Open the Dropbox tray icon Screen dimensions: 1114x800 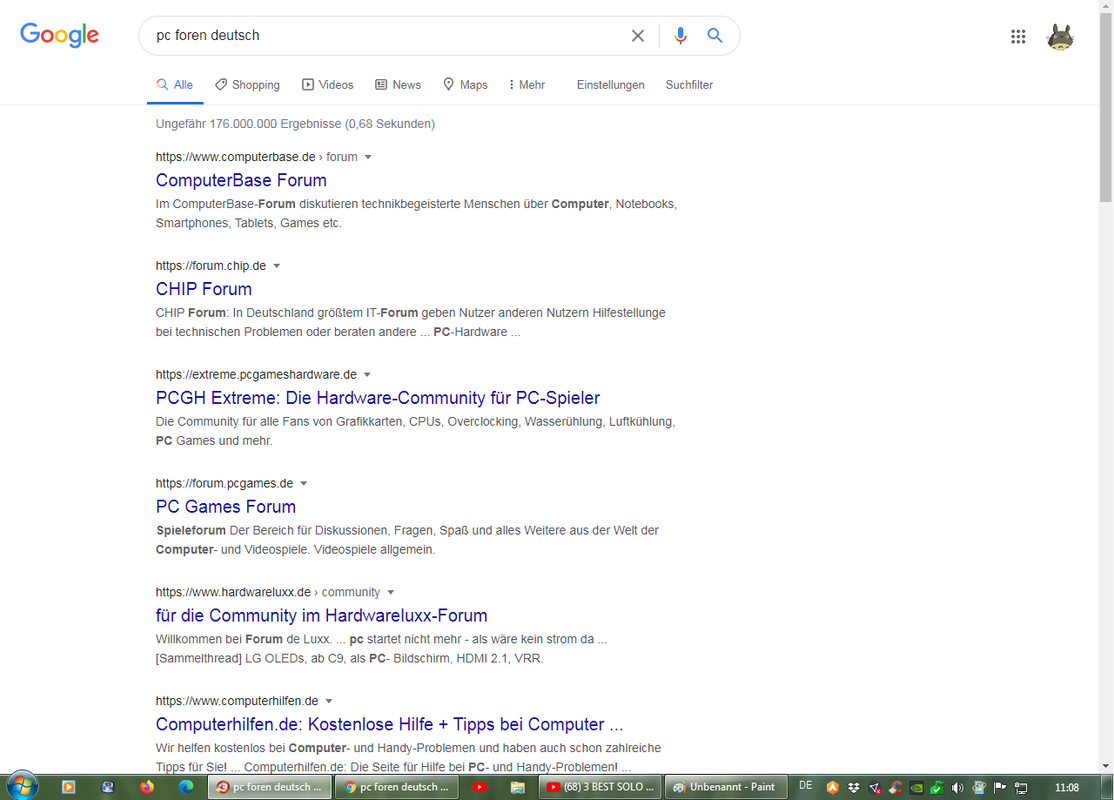point(853,787)
